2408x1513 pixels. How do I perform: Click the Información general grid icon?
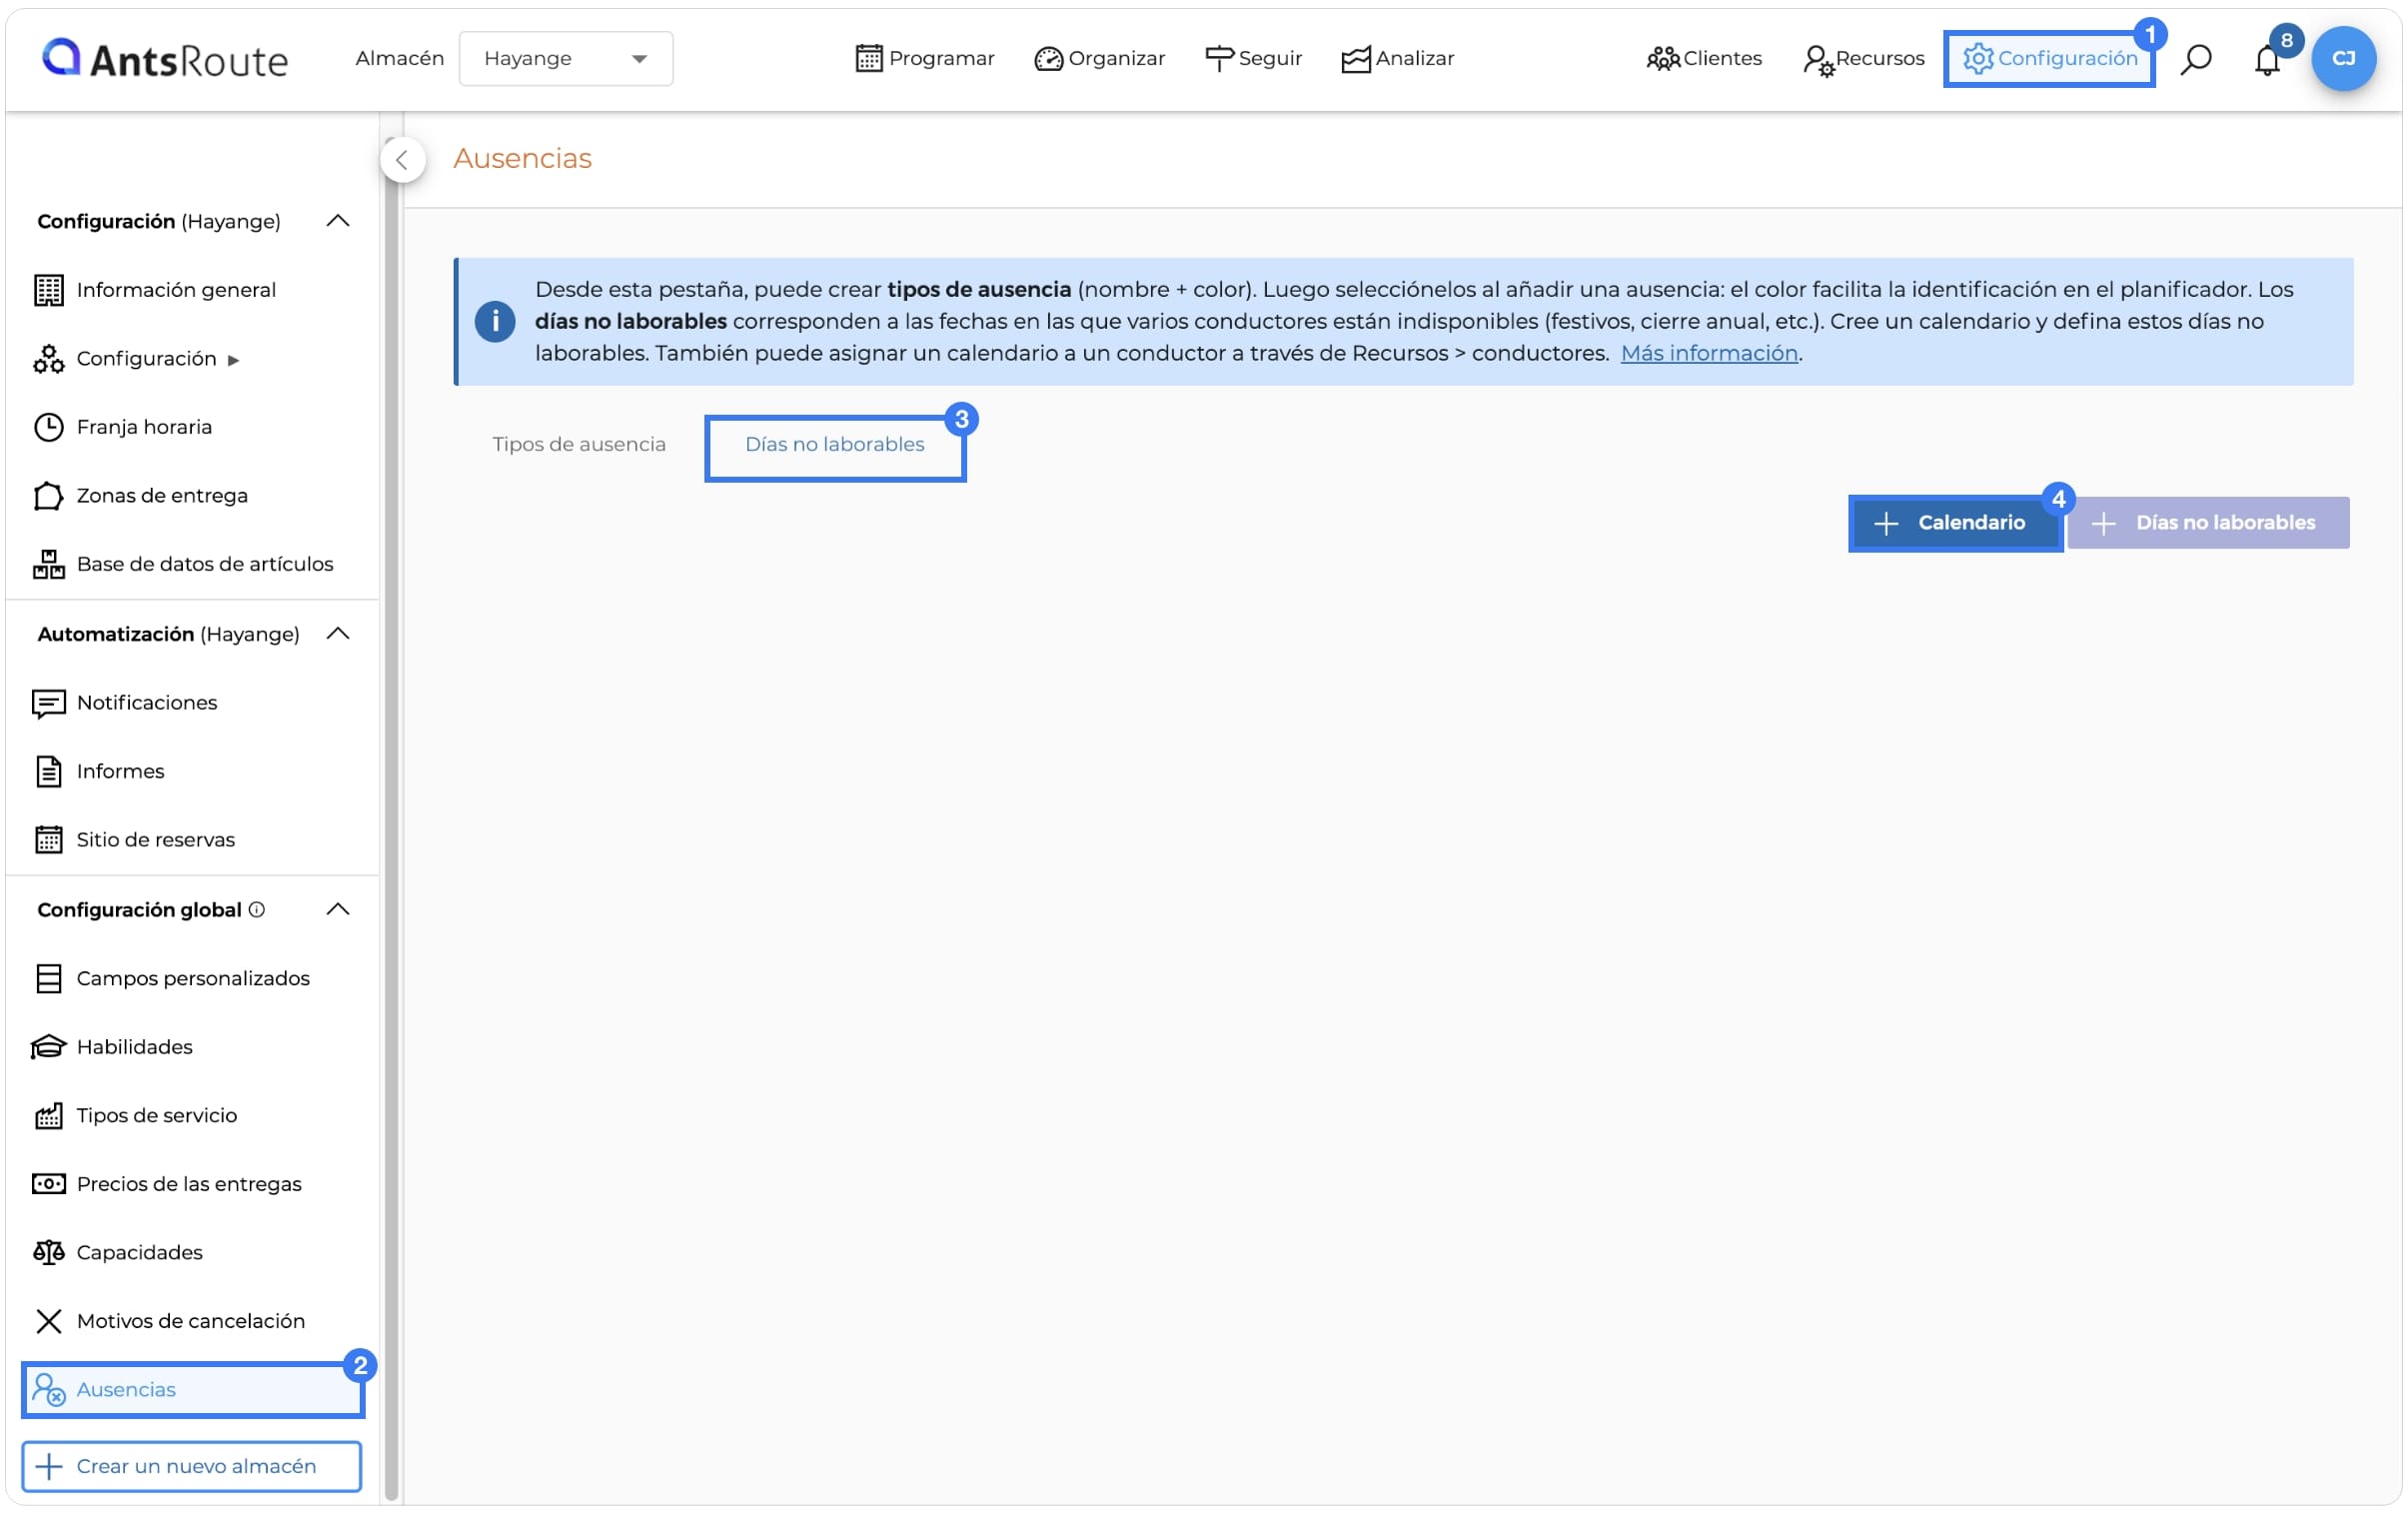pyautogui.click(x=48, y=290)
